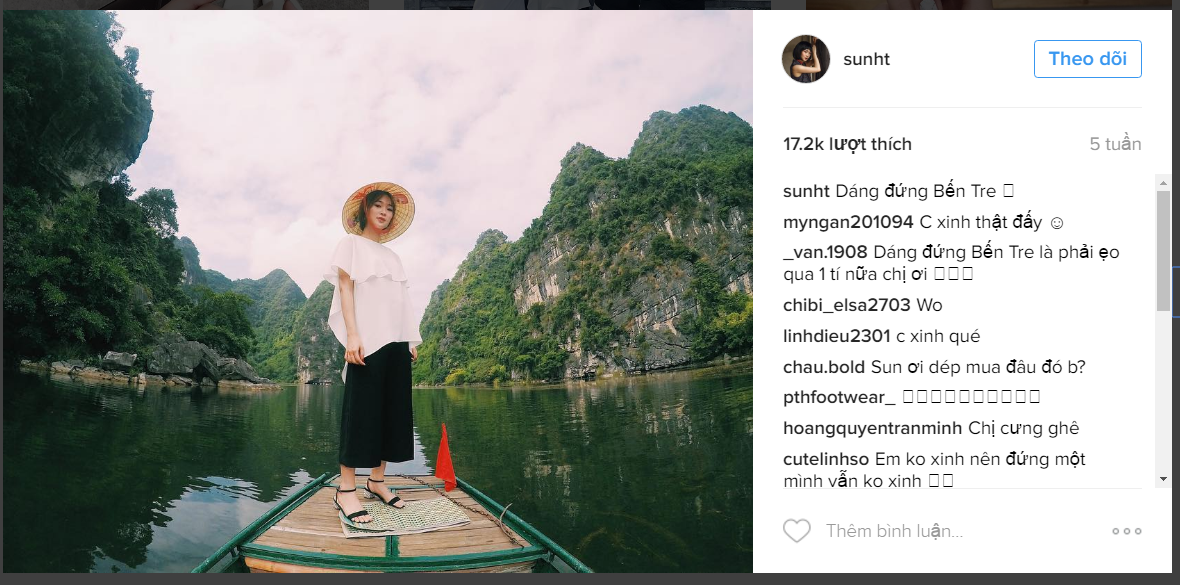Image resolution: width=1180 pixels, height=585 pixels.
Task: Like the post with the heart icon
Action: click(x=796, y=531)
